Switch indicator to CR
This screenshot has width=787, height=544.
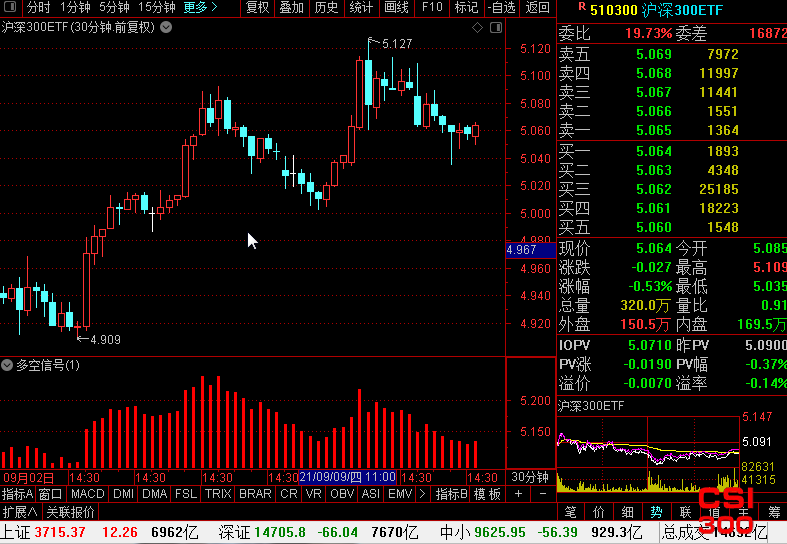[x=289, y=494]
